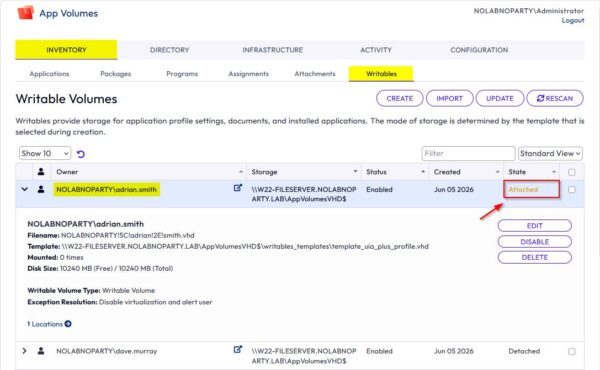This screenshot has width=600, height=370.
Task: Open the ACTIVITY main tab
Action: pos(376,50)
